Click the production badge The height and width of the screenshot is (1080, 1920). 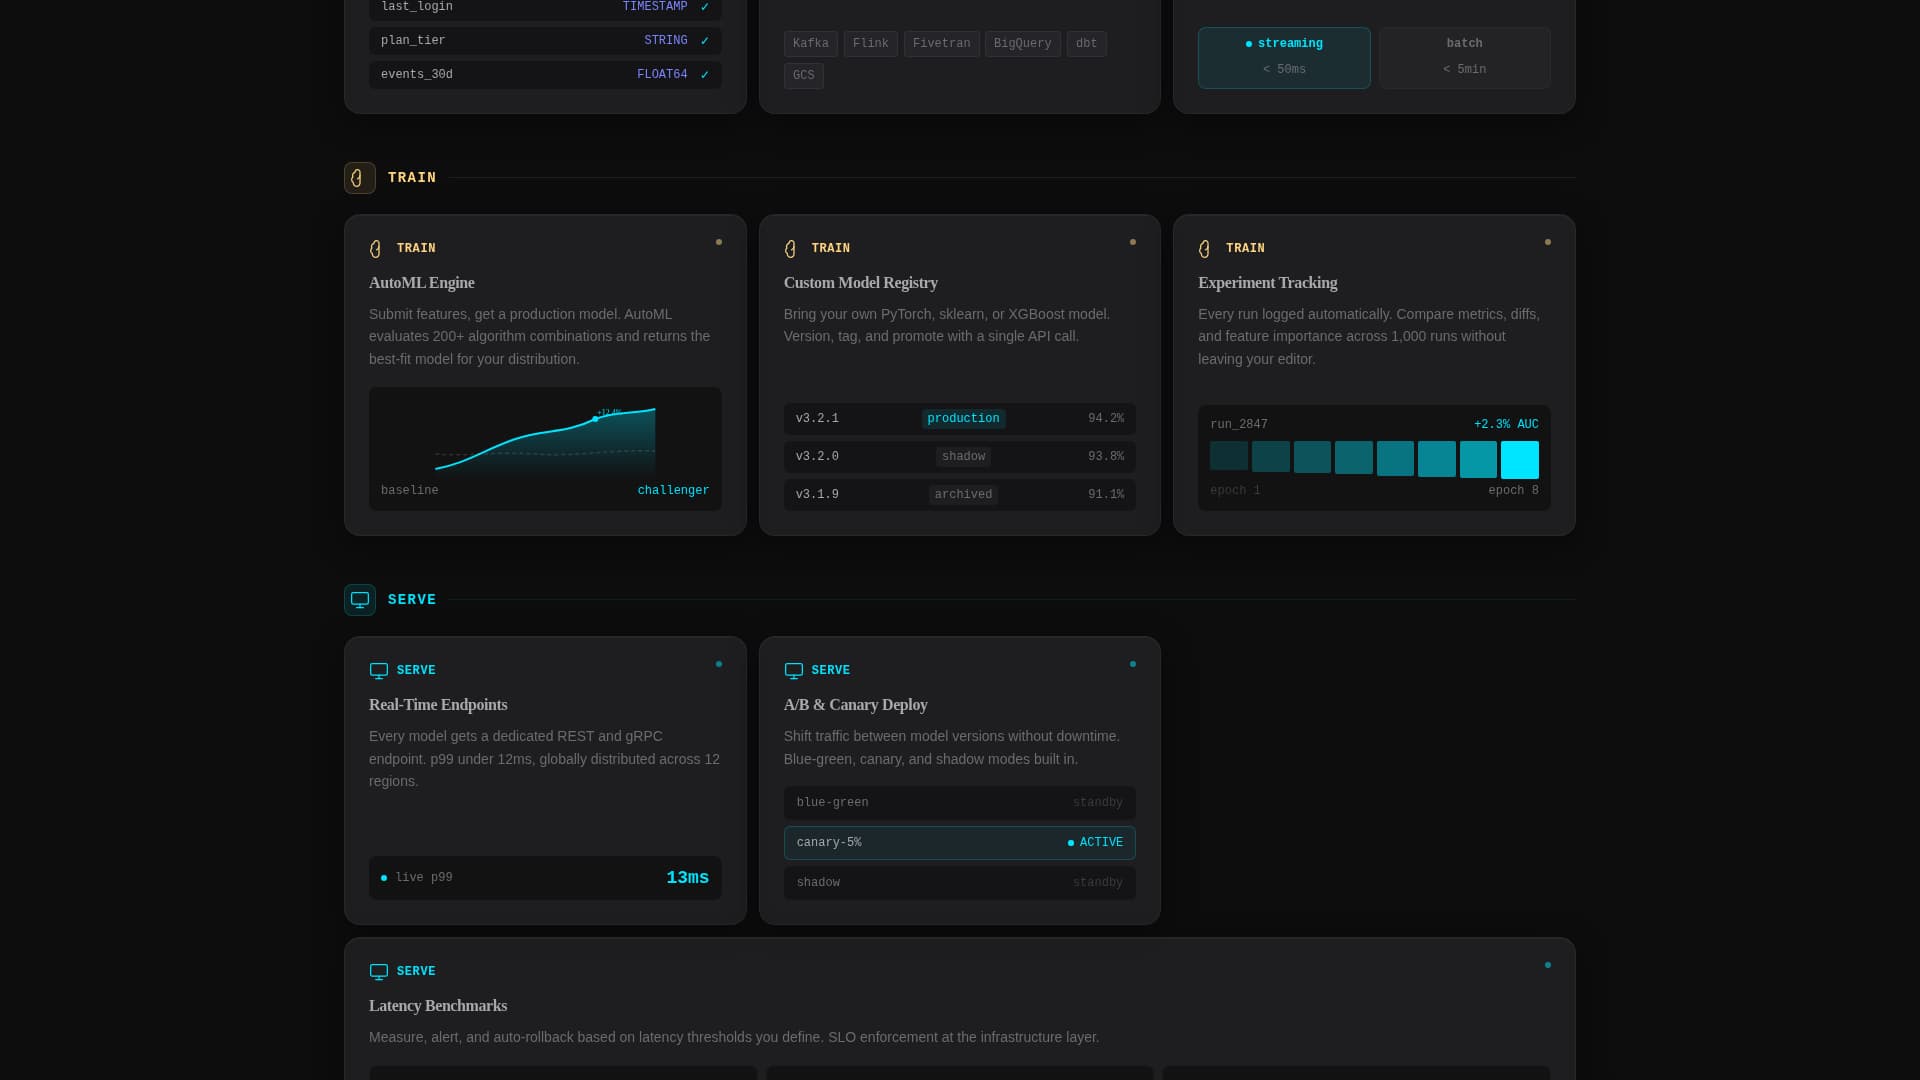coord(963,419)
